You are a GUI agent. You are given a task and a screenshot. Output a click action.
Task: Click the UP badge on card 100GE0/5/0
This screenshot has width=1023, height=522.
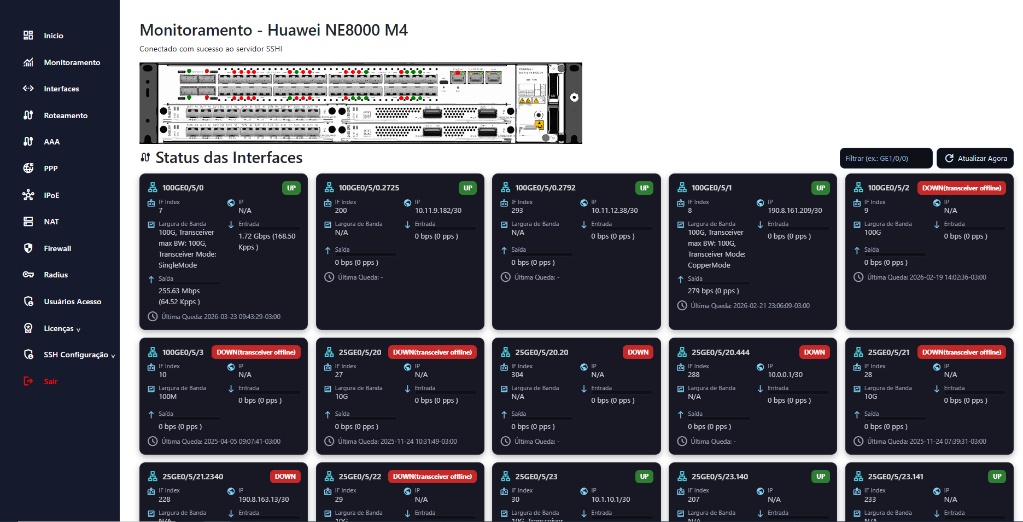click(291, 188)
